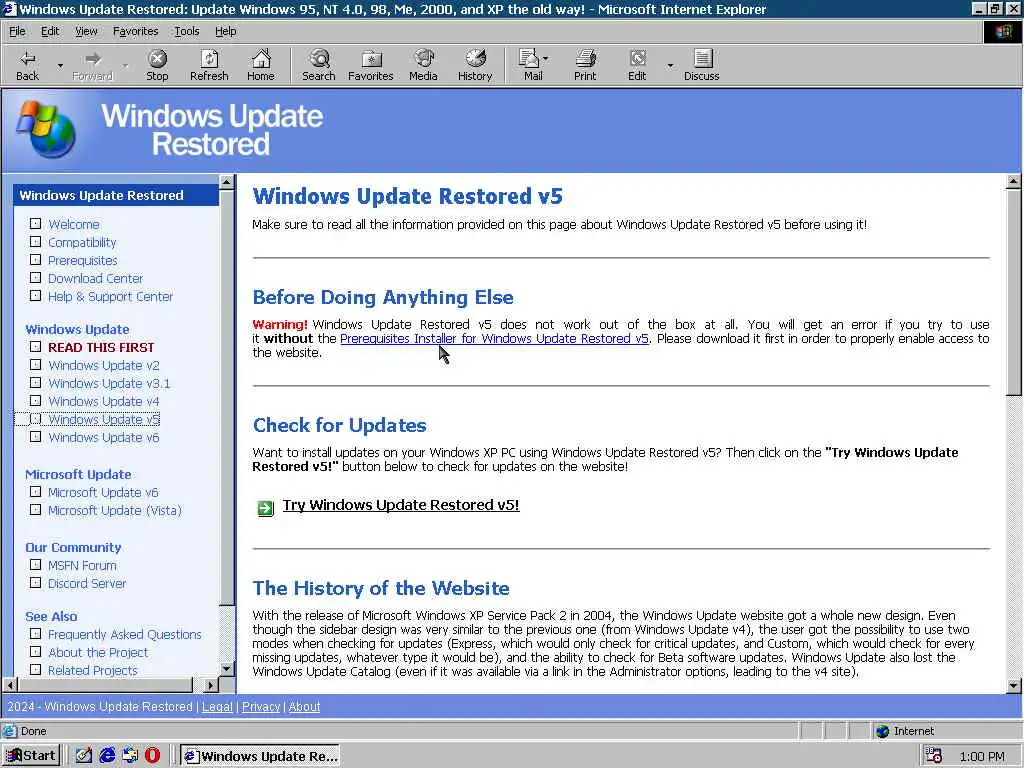The image size is (1024, 768).
Task: Click the box bullet beside Welcome
Action: tap(35, 223)
